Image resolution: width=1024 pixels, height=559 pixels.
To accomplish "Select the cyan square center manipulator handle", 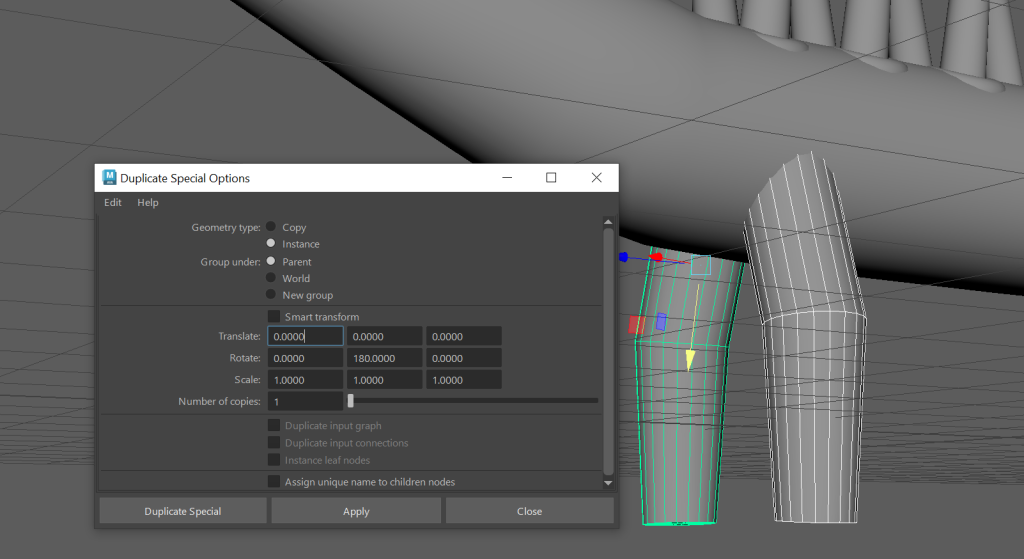I will pyautogui.click(x=700, y=265).
